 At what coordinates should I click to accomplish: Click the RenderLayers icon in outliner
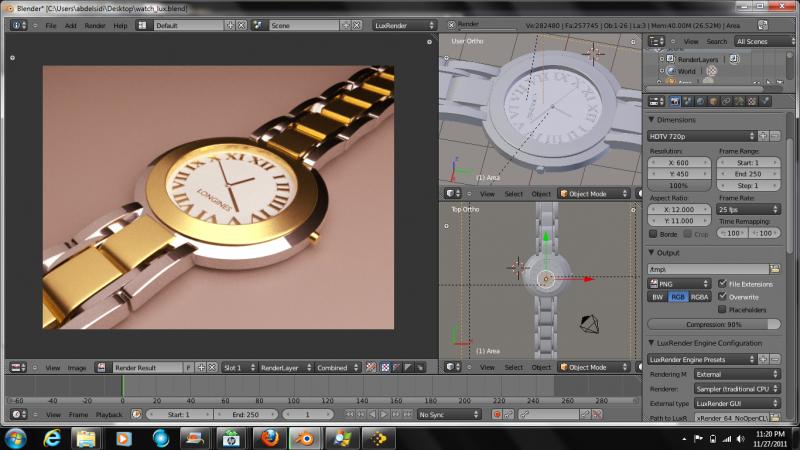click(x=671, y=59)
